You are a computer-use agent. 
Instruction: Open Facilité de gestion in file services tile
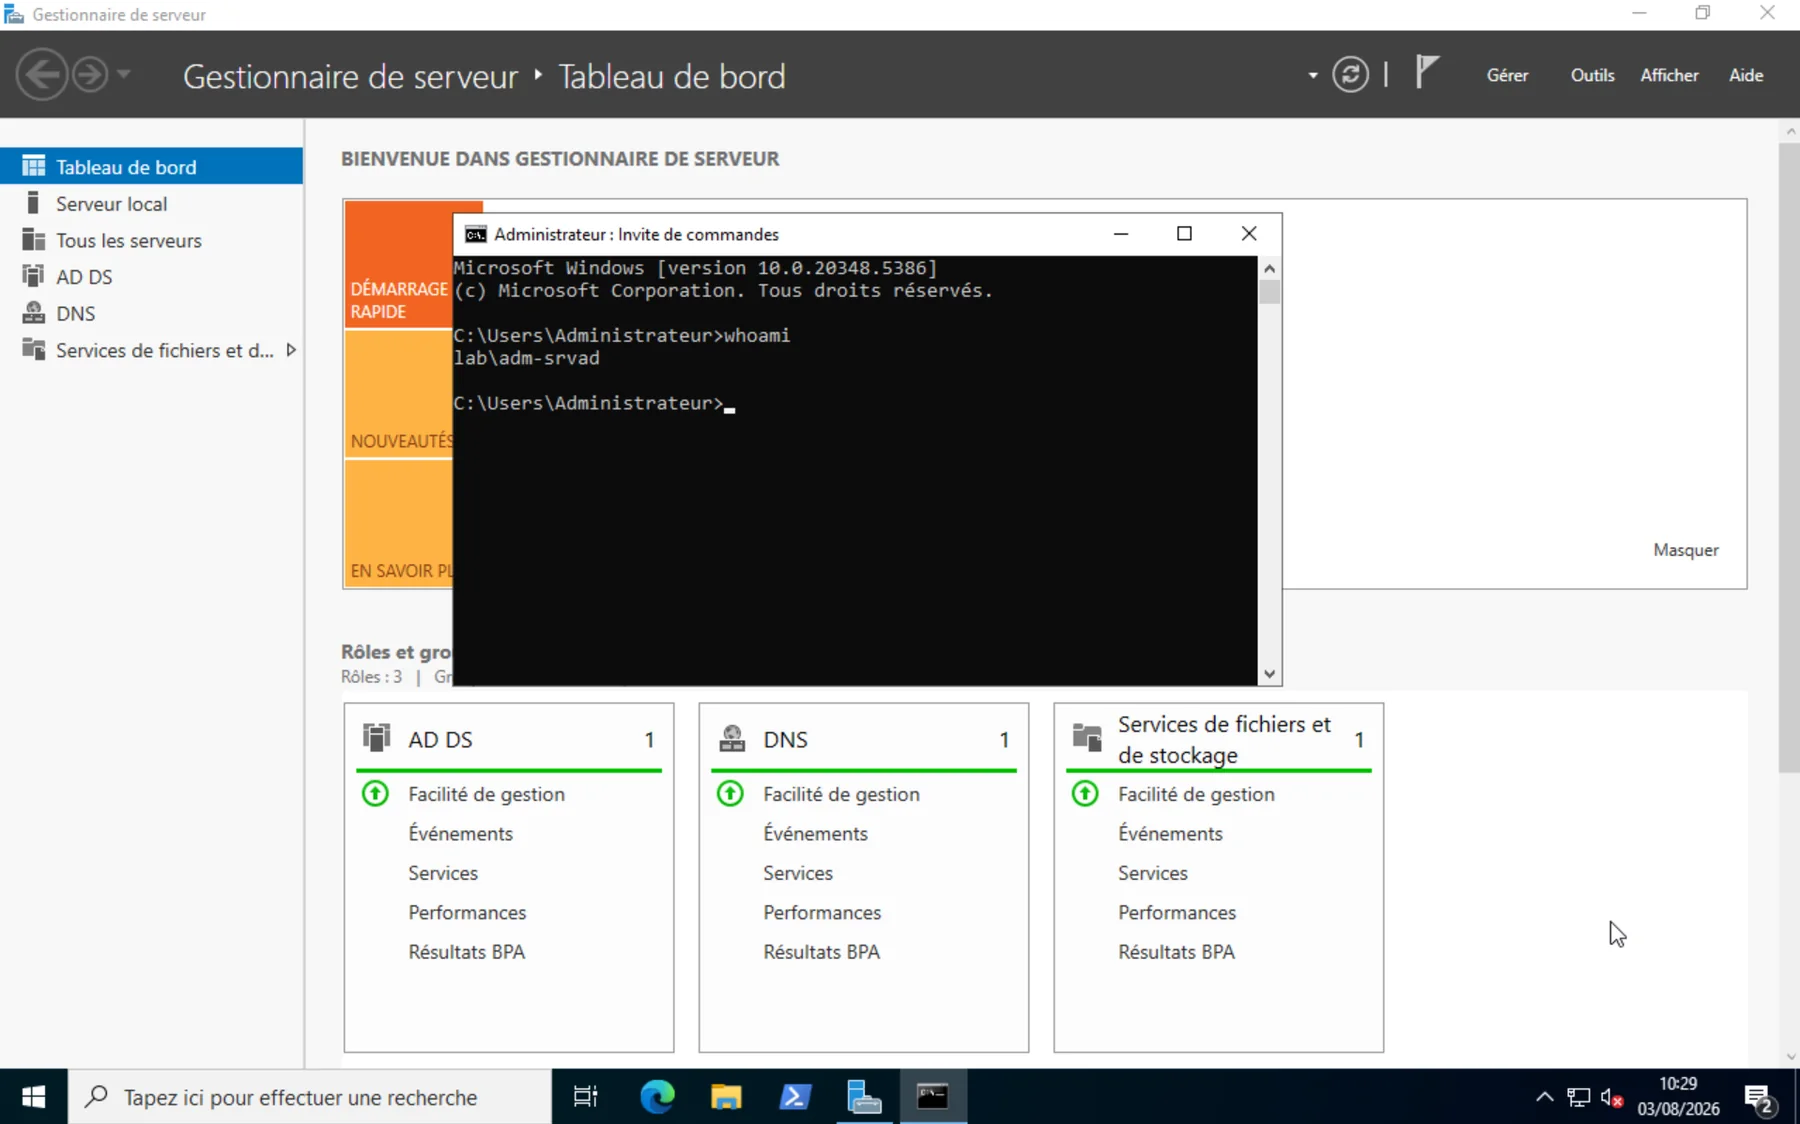tap(1196, 794)
